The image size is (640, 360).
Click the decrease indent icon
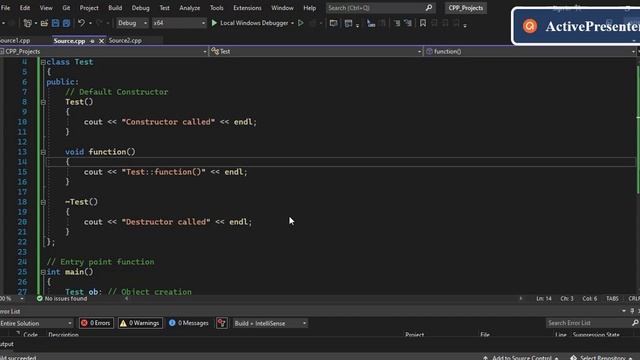[397, 23]
